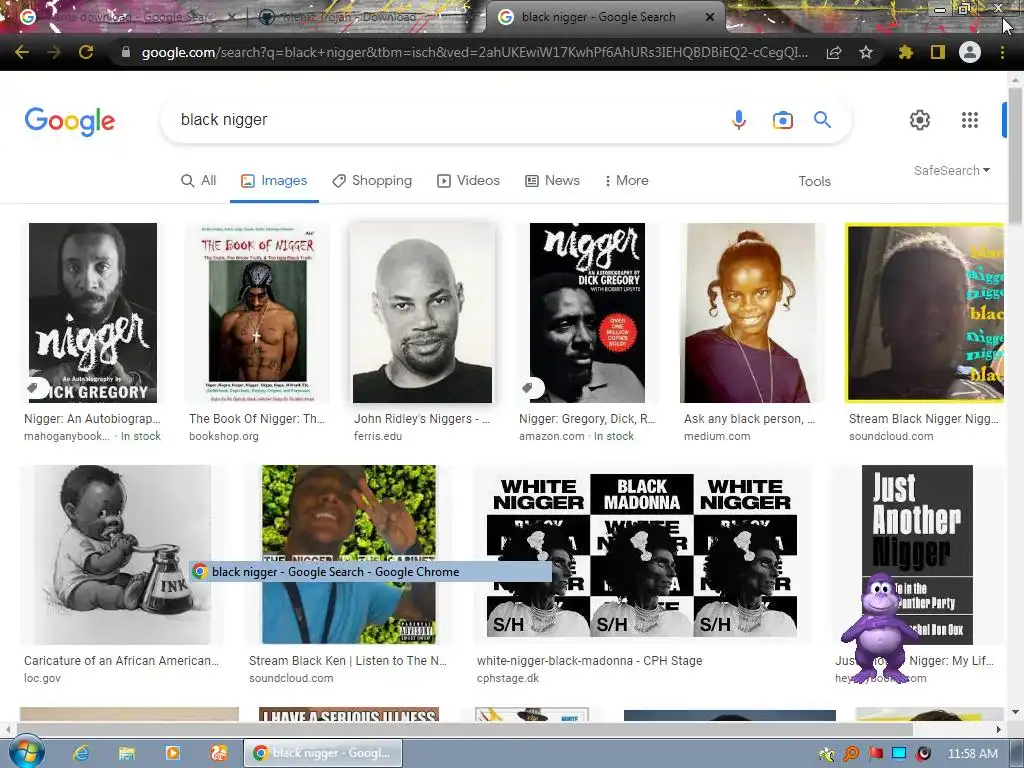Open the medium.com girl portrait thumbnail
This screenshot has width=1024, height=768.
pyautogui.click(x=748, y=313)
